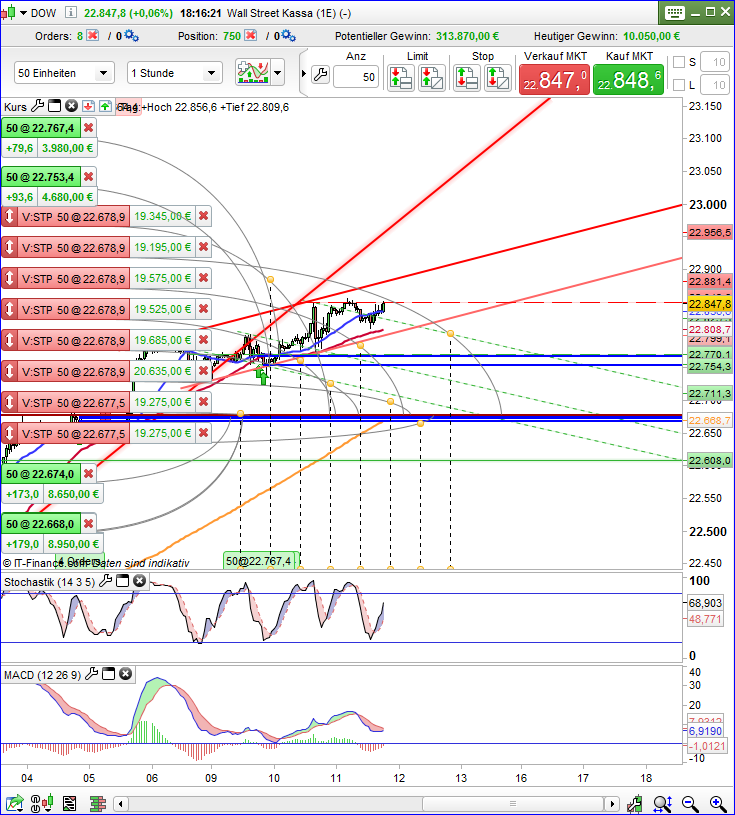Click the 4 Orders label at chart bottom
The image size is (735, 815).
tap(80, 561)
